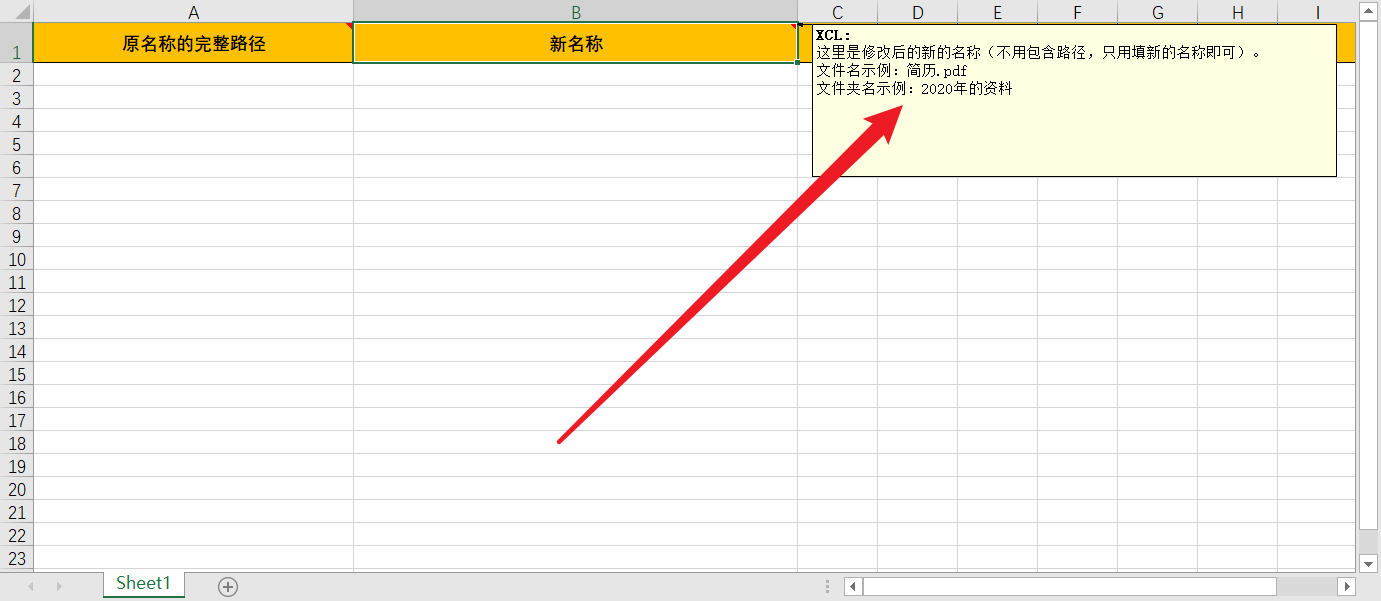Select the cell labeled 新名称
Viewport: 1381px width, 601px height.
tap(575, 44)
